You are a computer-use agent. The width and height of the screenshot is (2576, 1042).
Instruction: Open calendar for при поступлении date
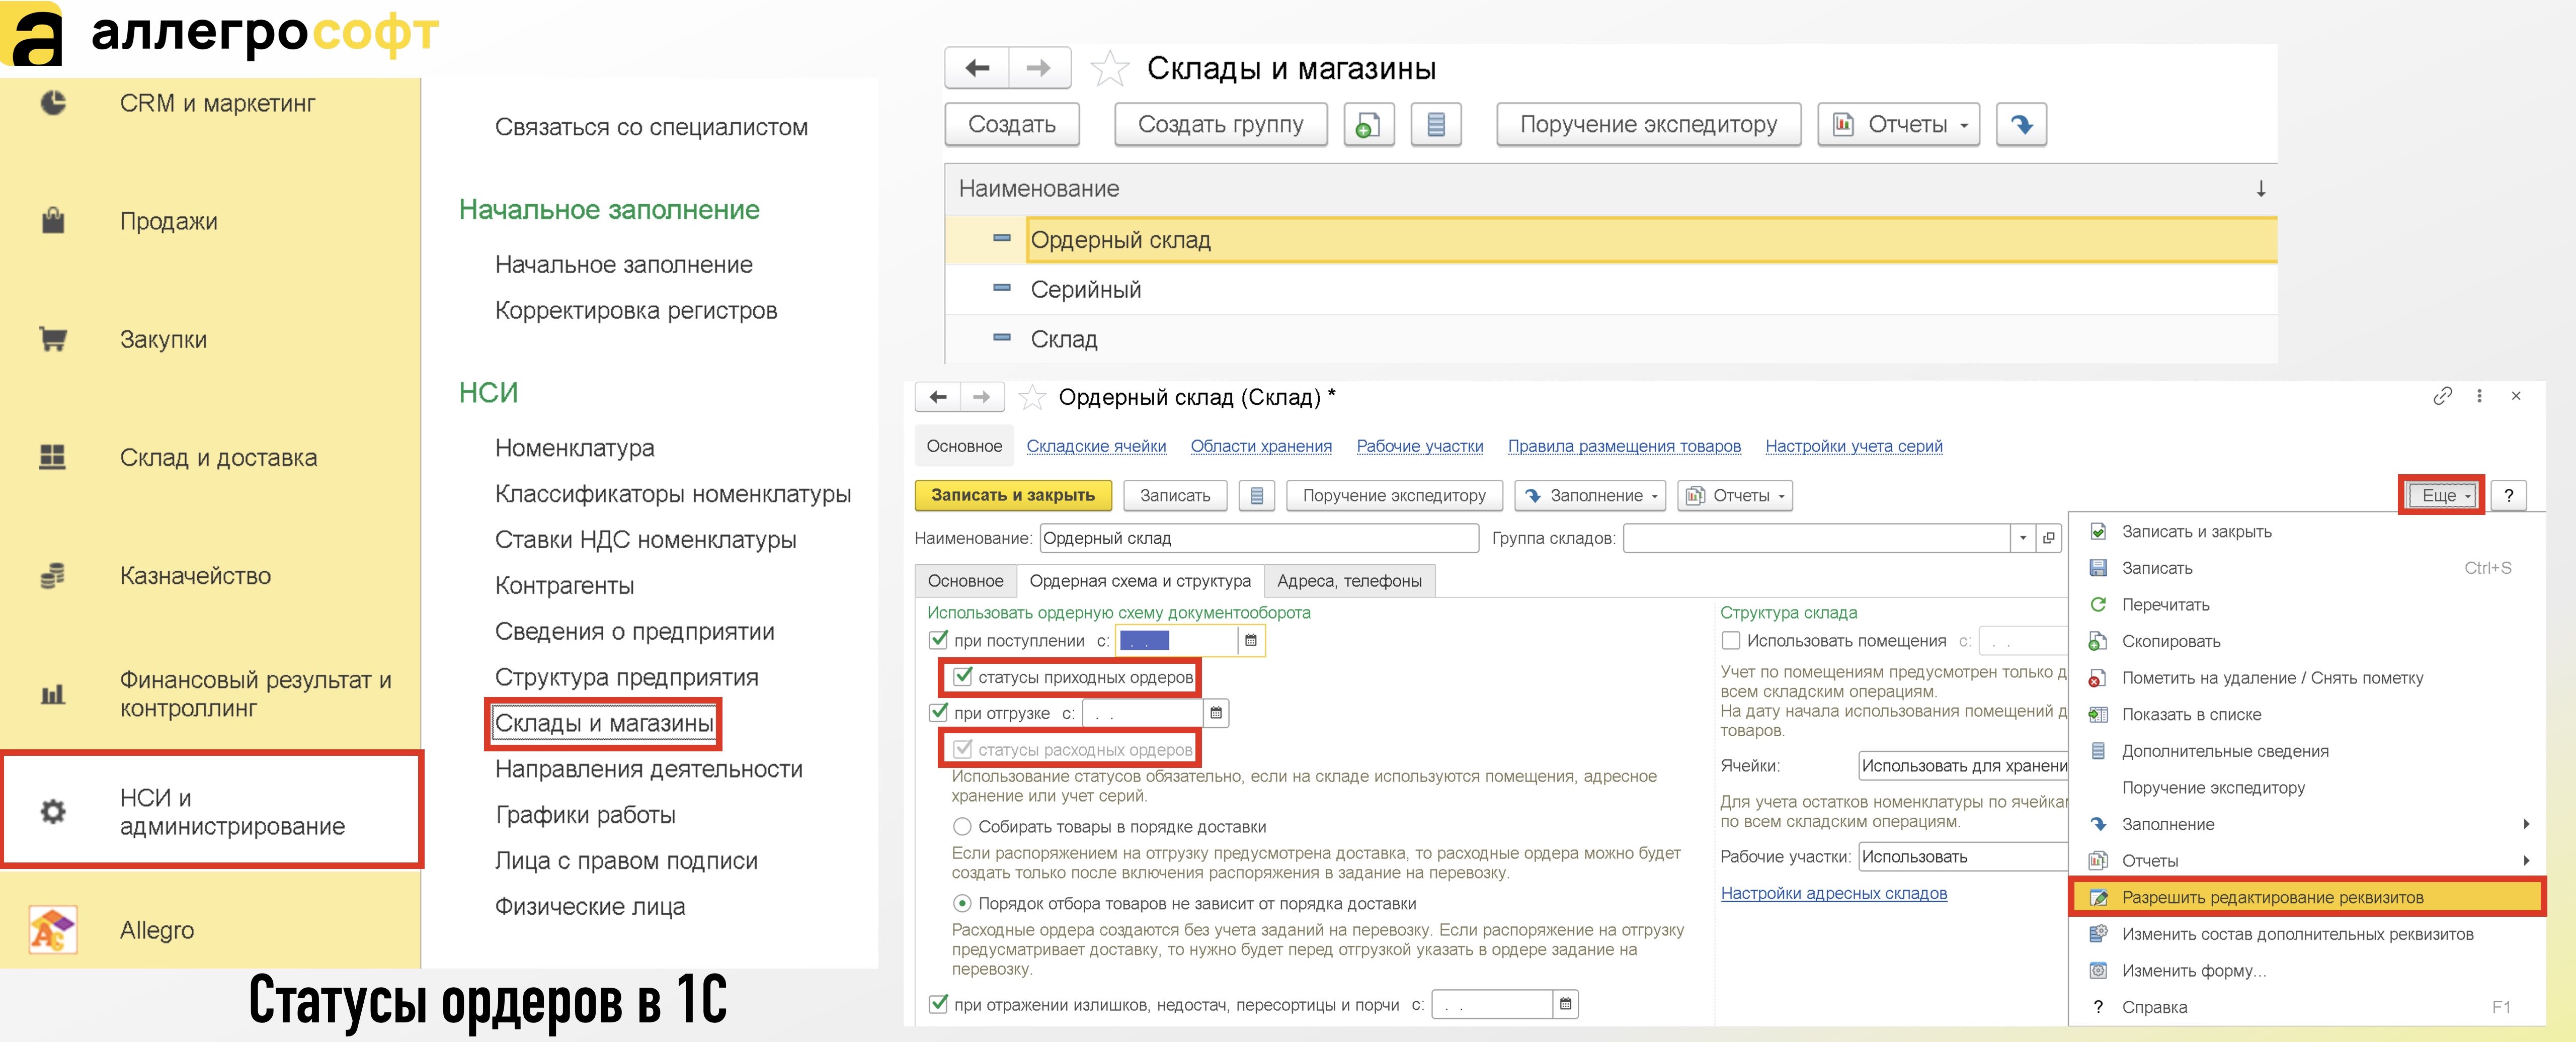[x=1250, y=640]
